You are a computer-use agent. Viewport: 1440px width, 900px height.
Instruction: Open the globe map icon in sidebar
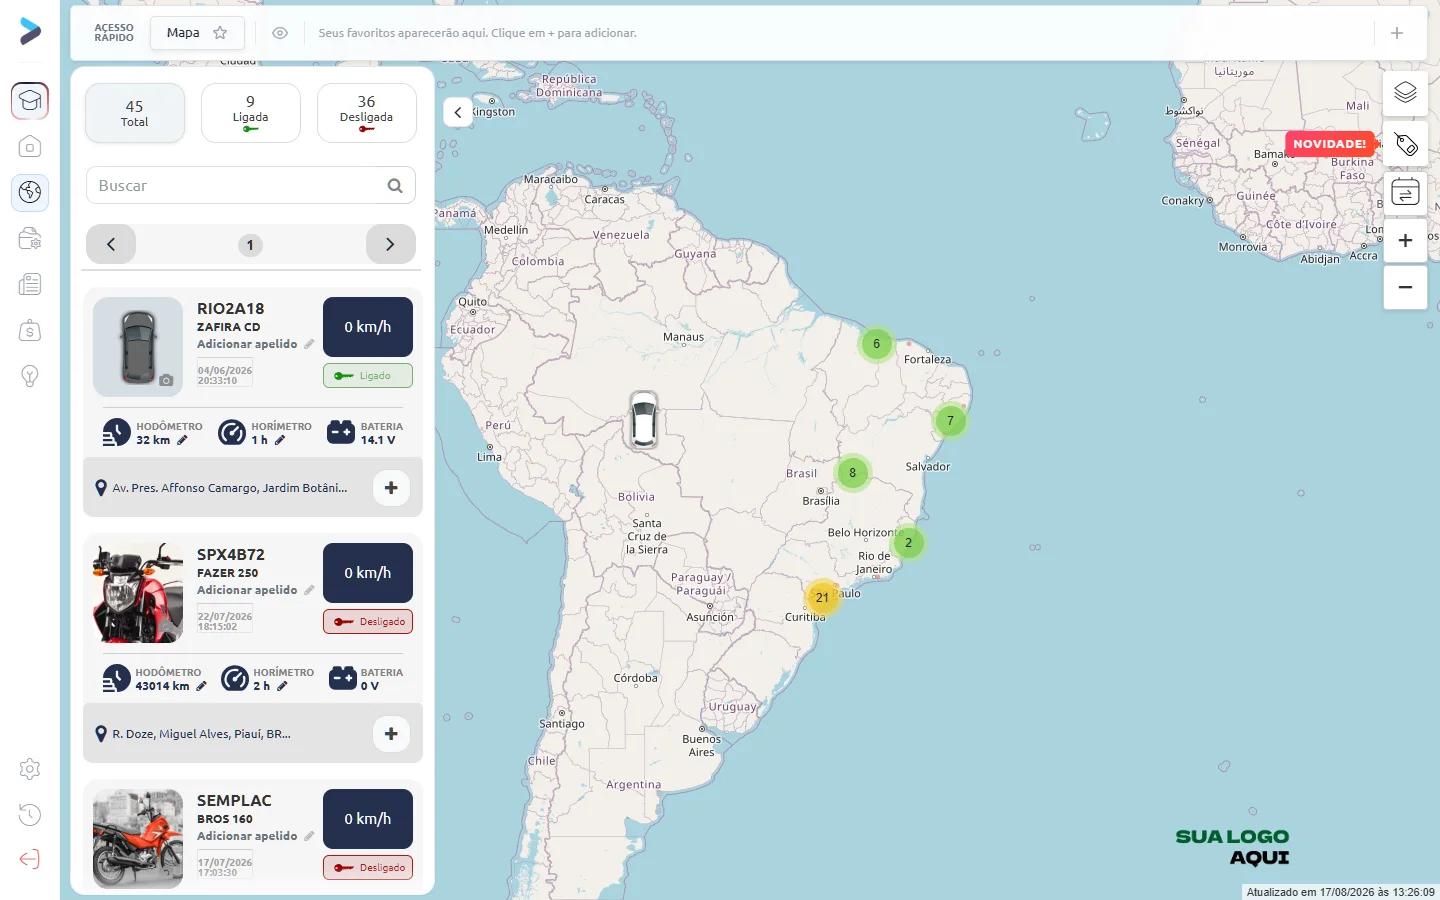coord(30,192)
